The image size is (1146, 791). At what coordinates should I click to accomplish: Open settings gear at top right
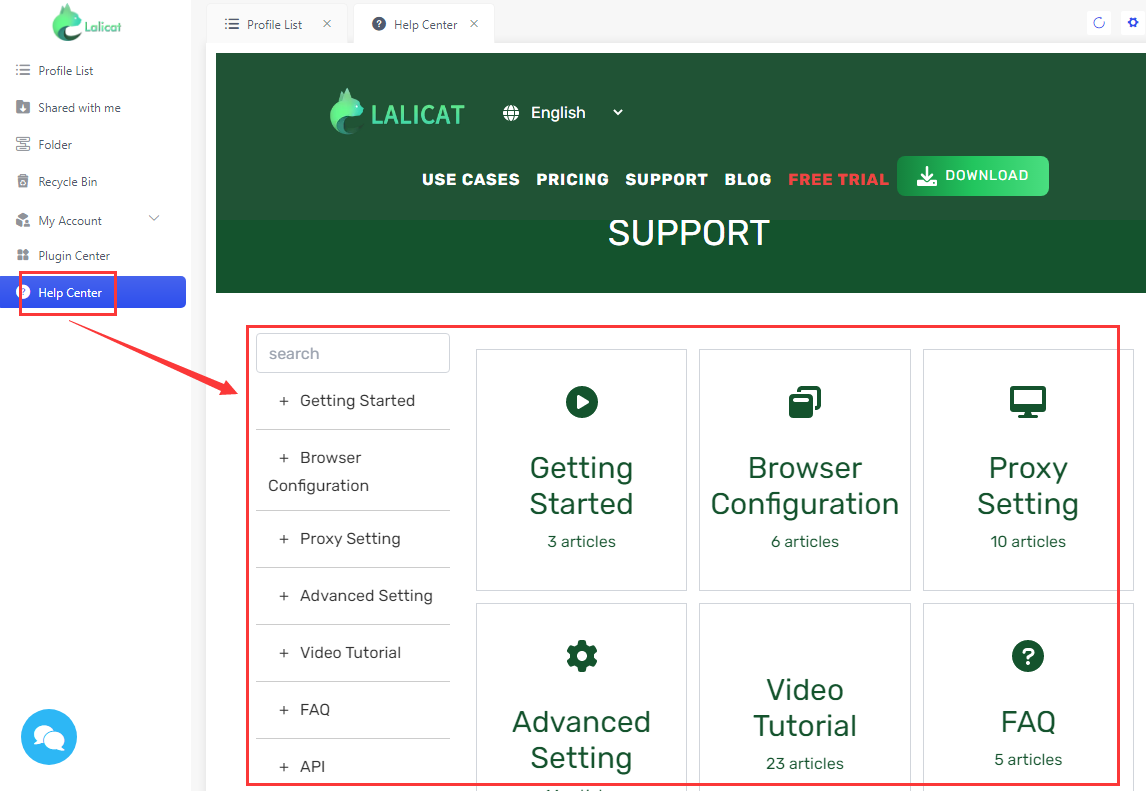(x=1133, y=23)
